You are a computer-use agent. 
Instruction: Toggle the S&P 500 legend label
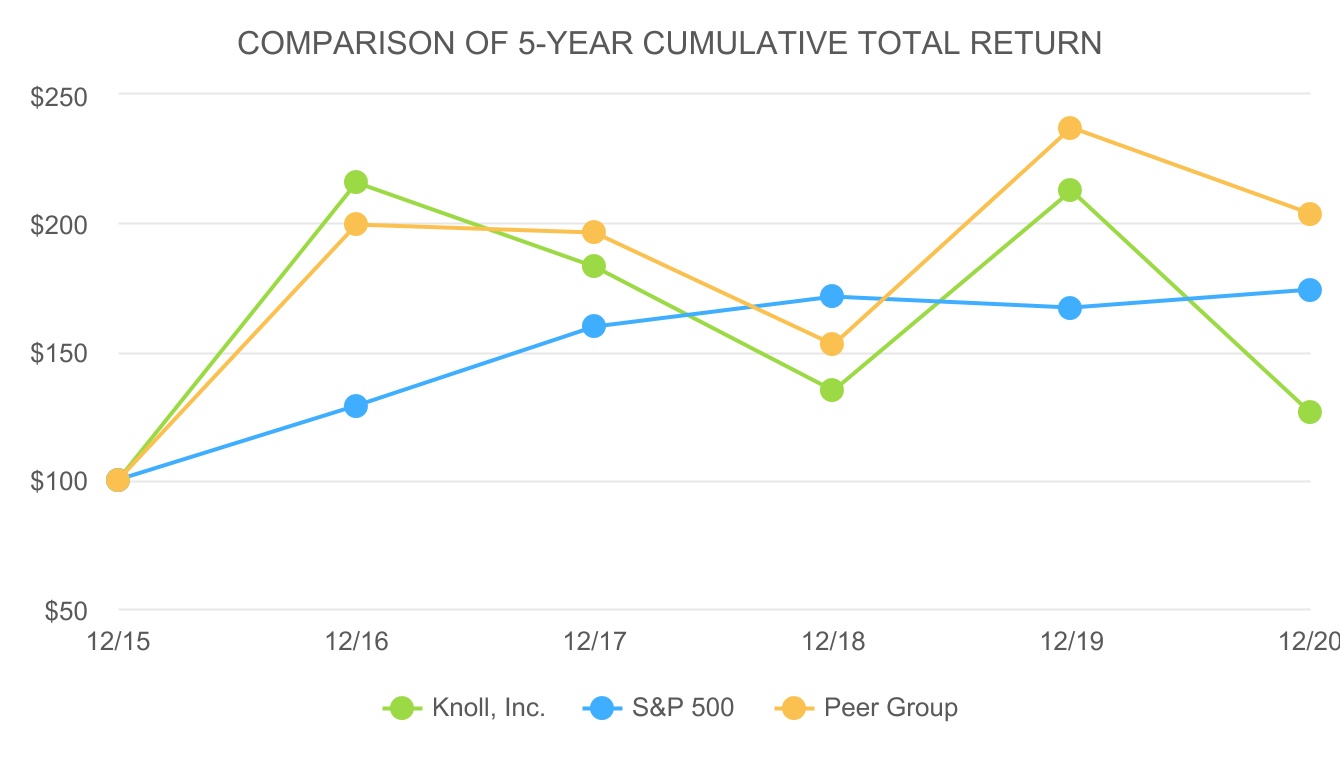point(683,708)
